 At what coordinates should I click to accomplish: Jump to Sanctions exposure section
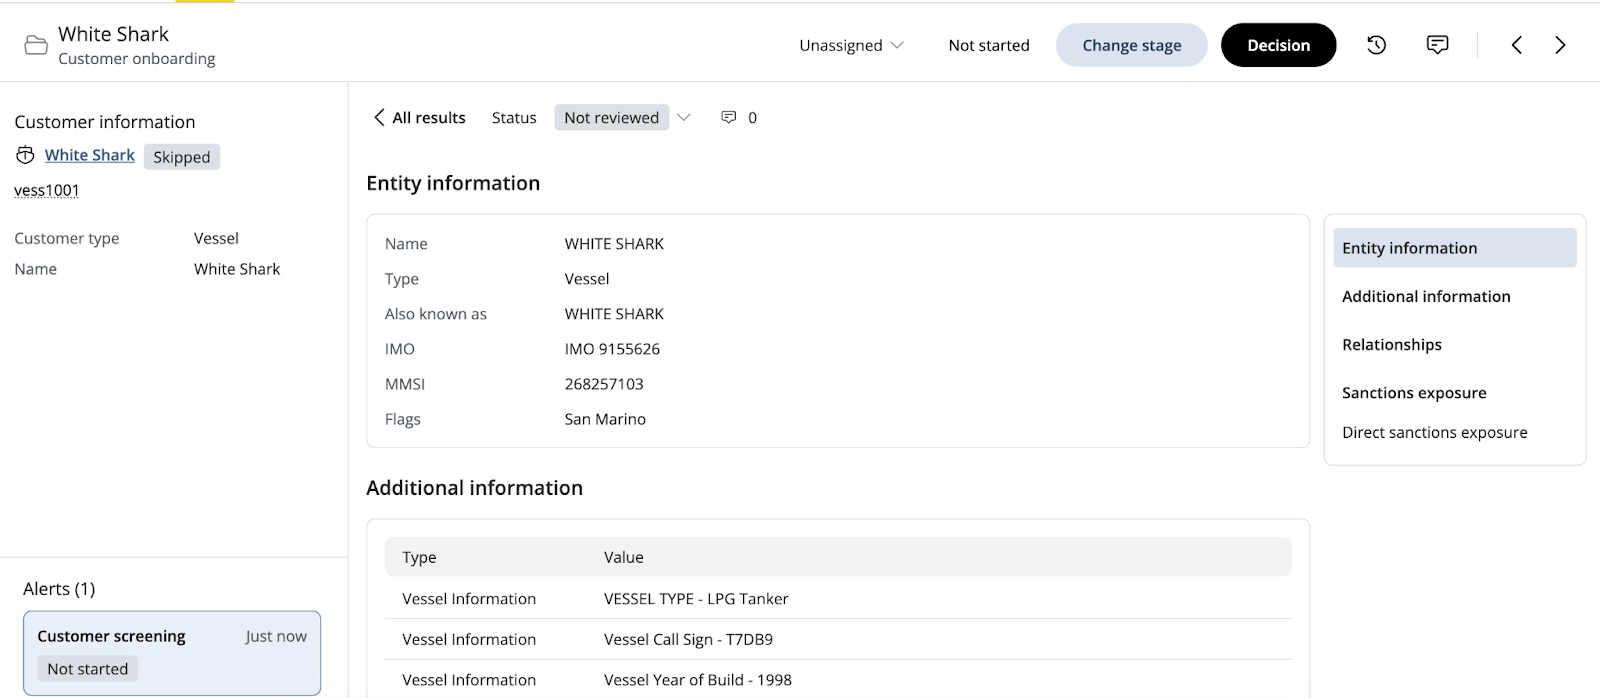click(1413, 393)
